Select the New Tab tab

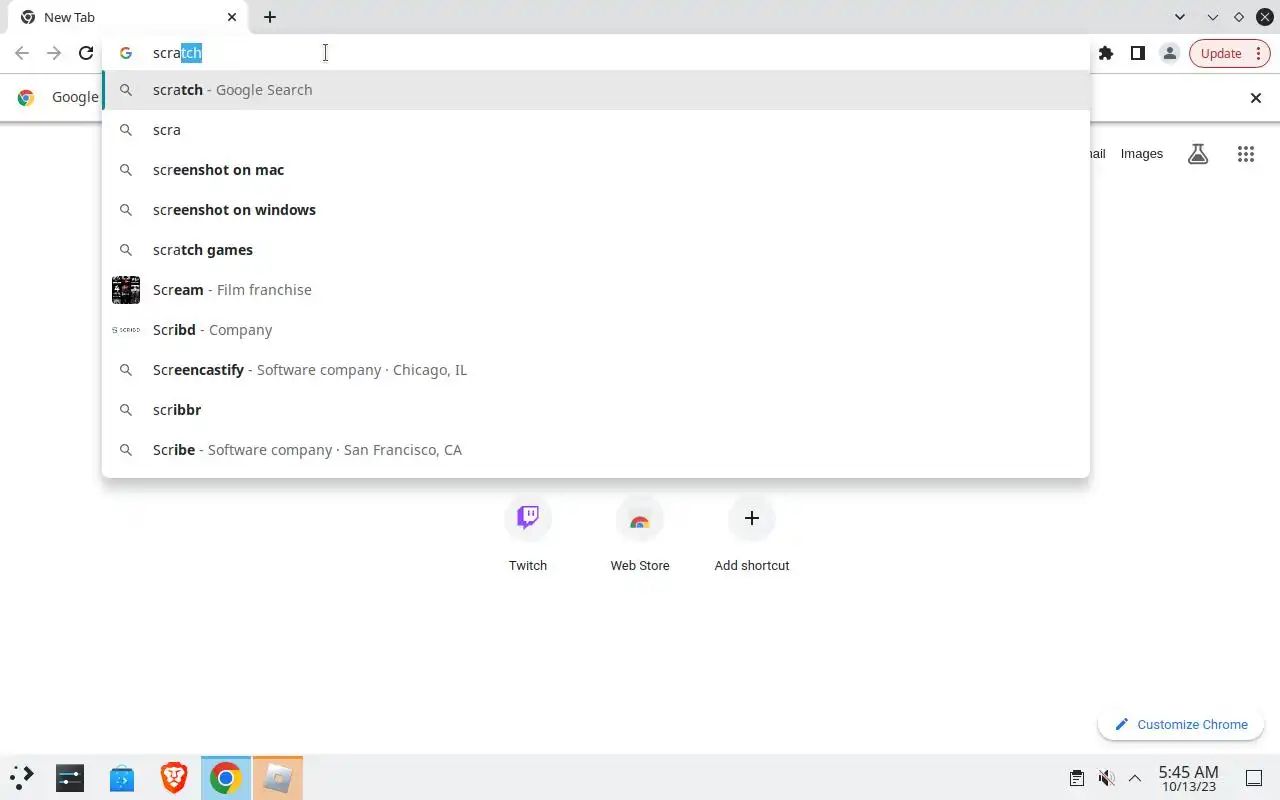128,17
